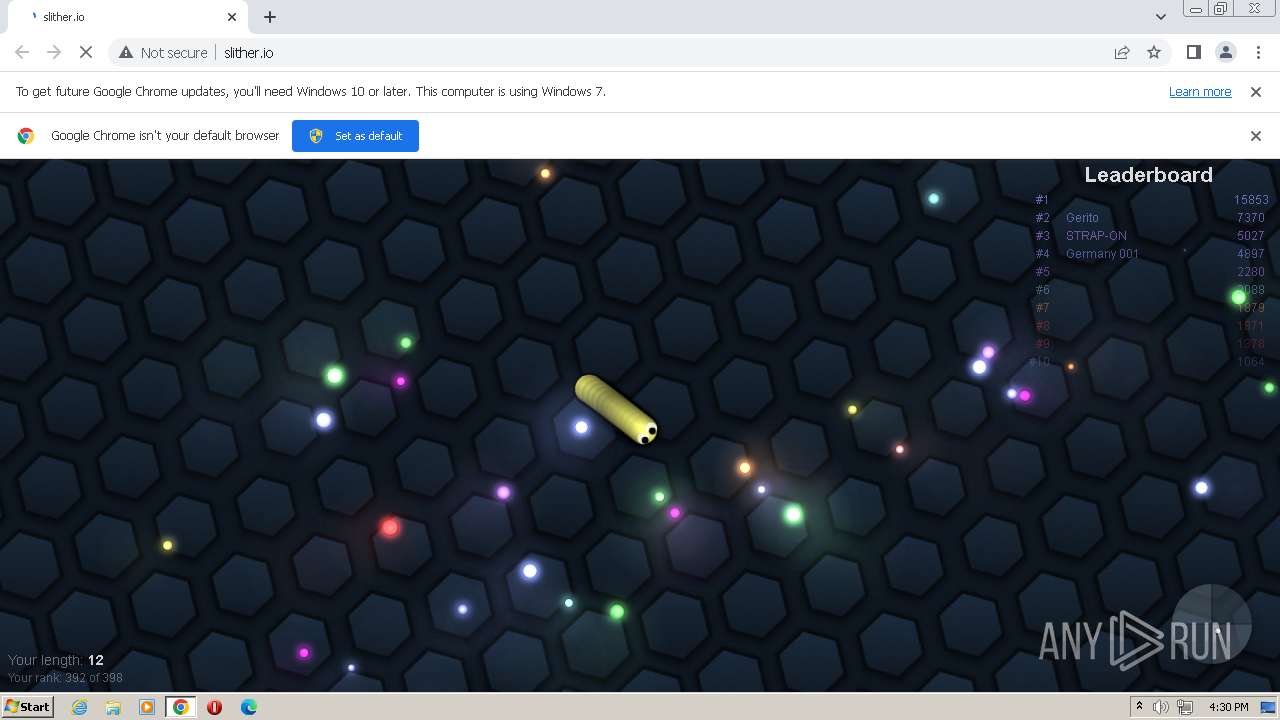This screenshot has height=720, width=1280.
Task: Switch to the slither.io tab
Action: click(x=130, y=17)
